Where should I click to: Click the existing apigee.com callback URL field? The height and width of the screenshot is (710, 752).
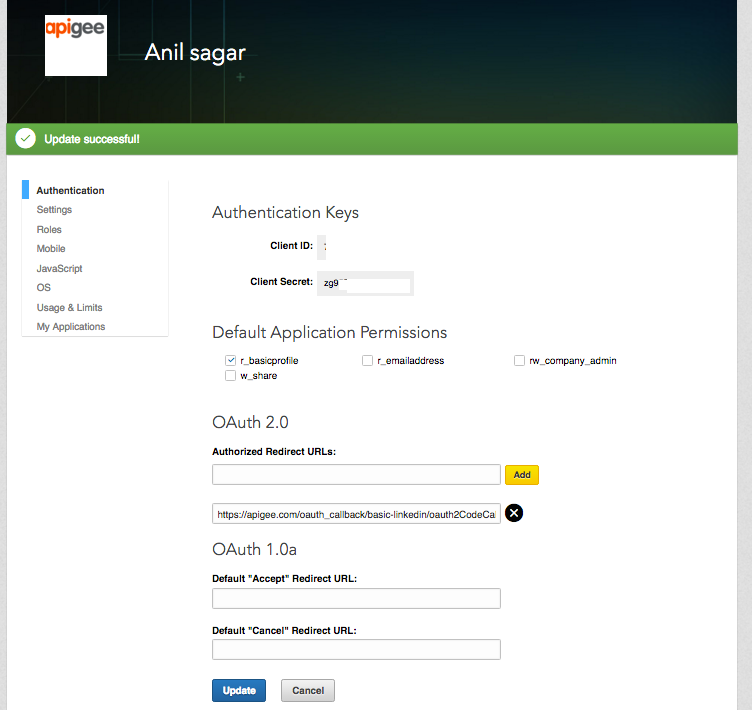(x=356, y=514)
